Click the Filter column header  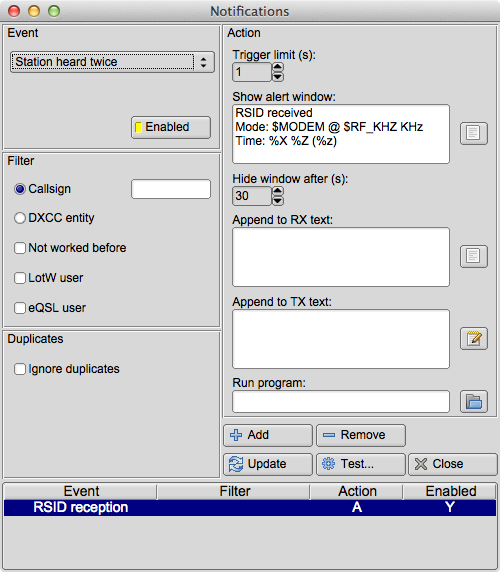pyautogui.click(x=235, y=491)
